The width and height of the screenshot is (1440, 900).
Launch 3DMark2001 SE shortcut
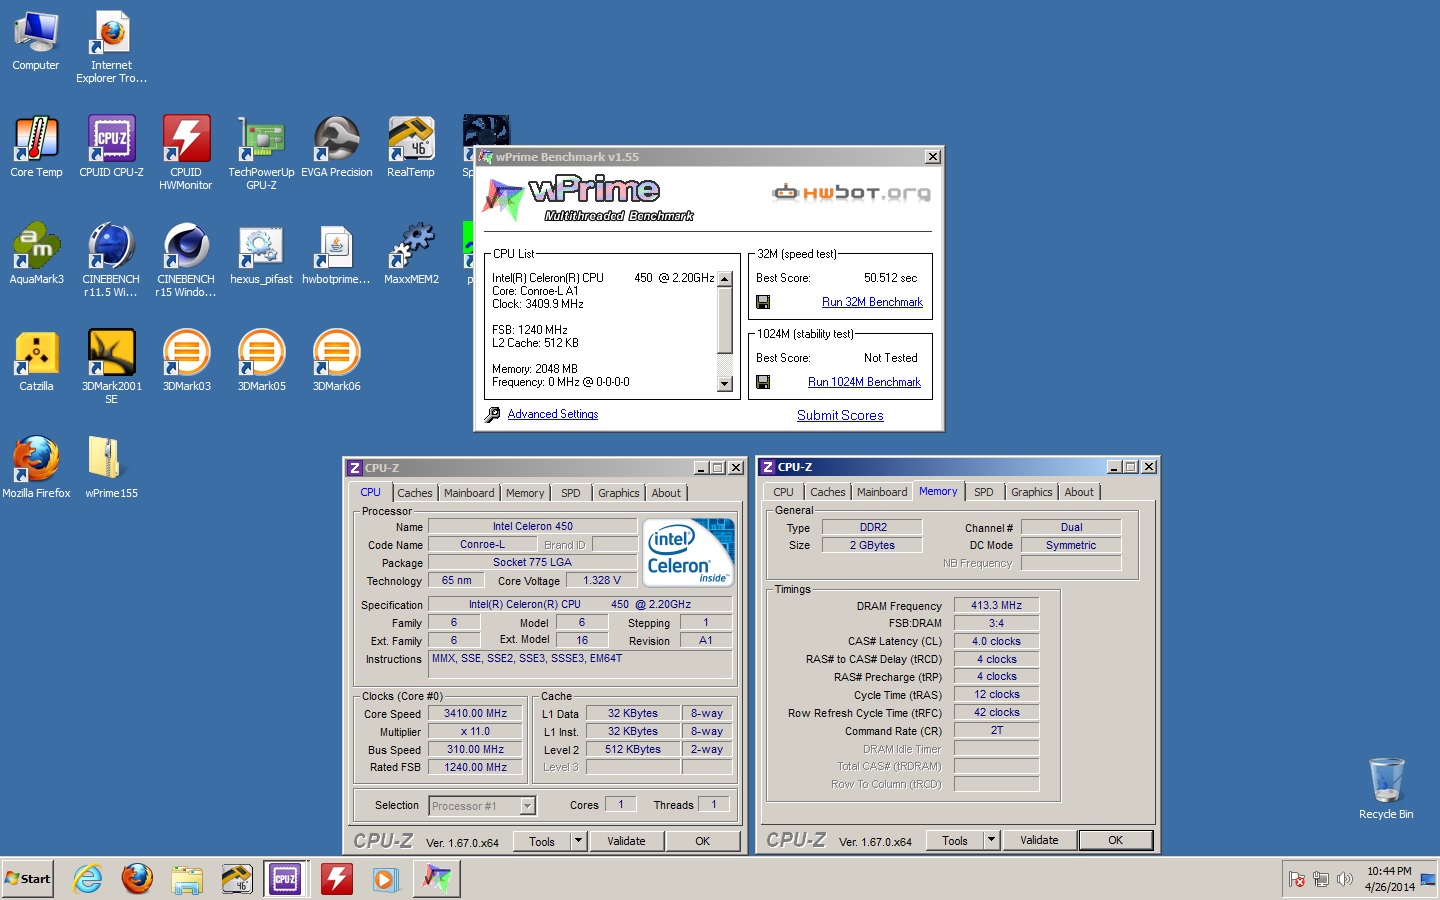click(111, 366)
